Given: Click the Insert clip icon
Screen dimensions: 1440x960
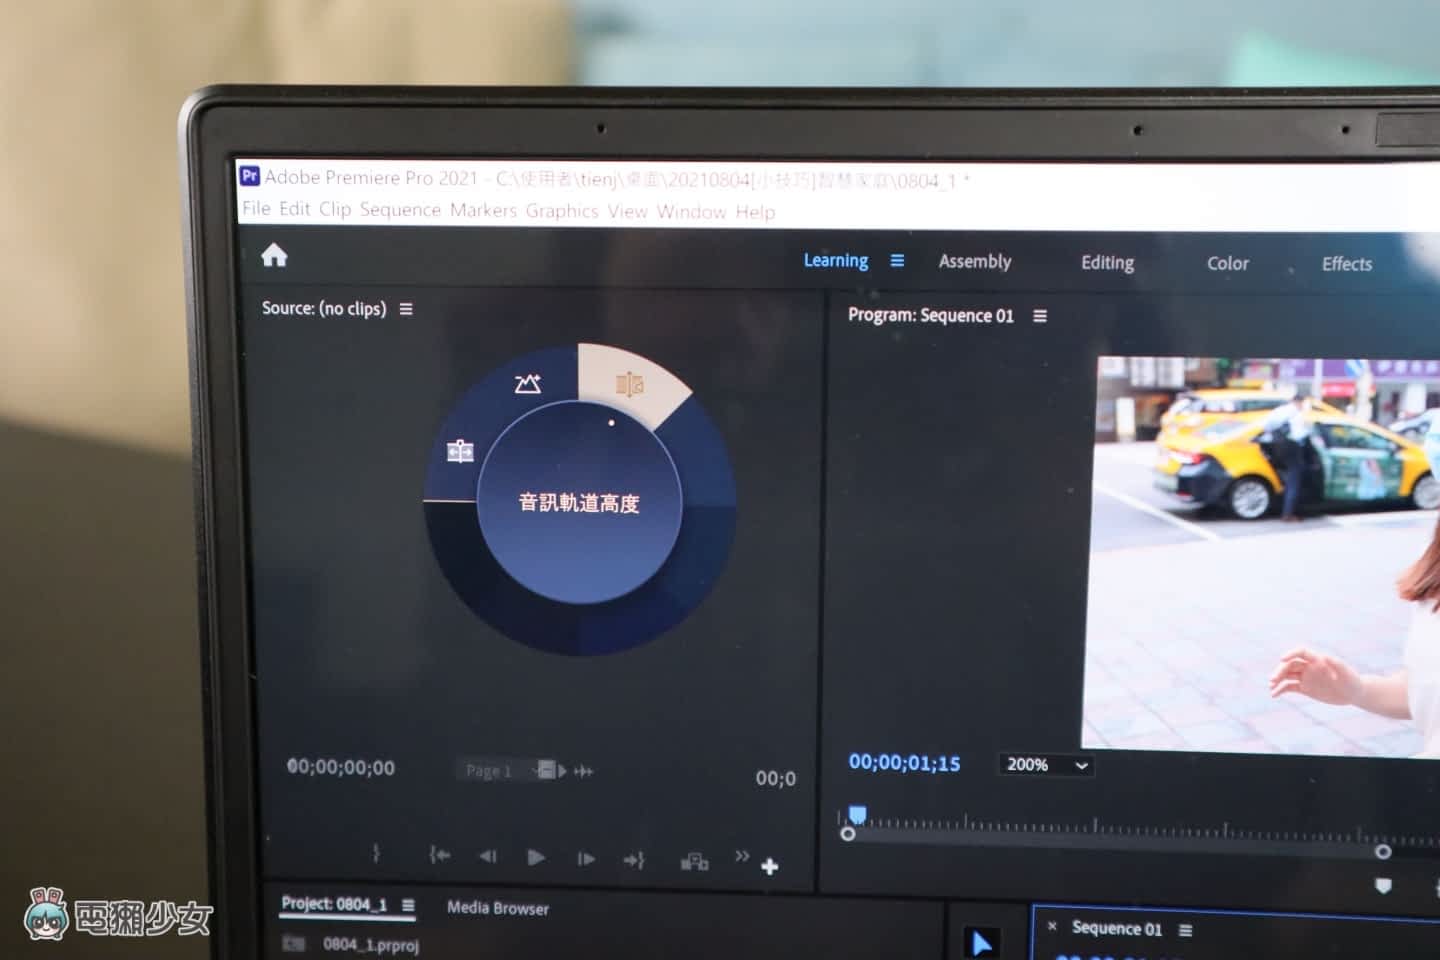Looking at the screenshot, I should coord(694,861).
